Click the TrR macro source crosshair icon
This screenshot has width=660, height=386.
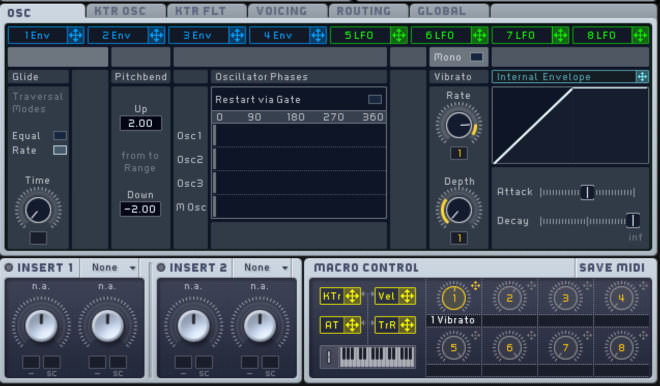(407, 325)
